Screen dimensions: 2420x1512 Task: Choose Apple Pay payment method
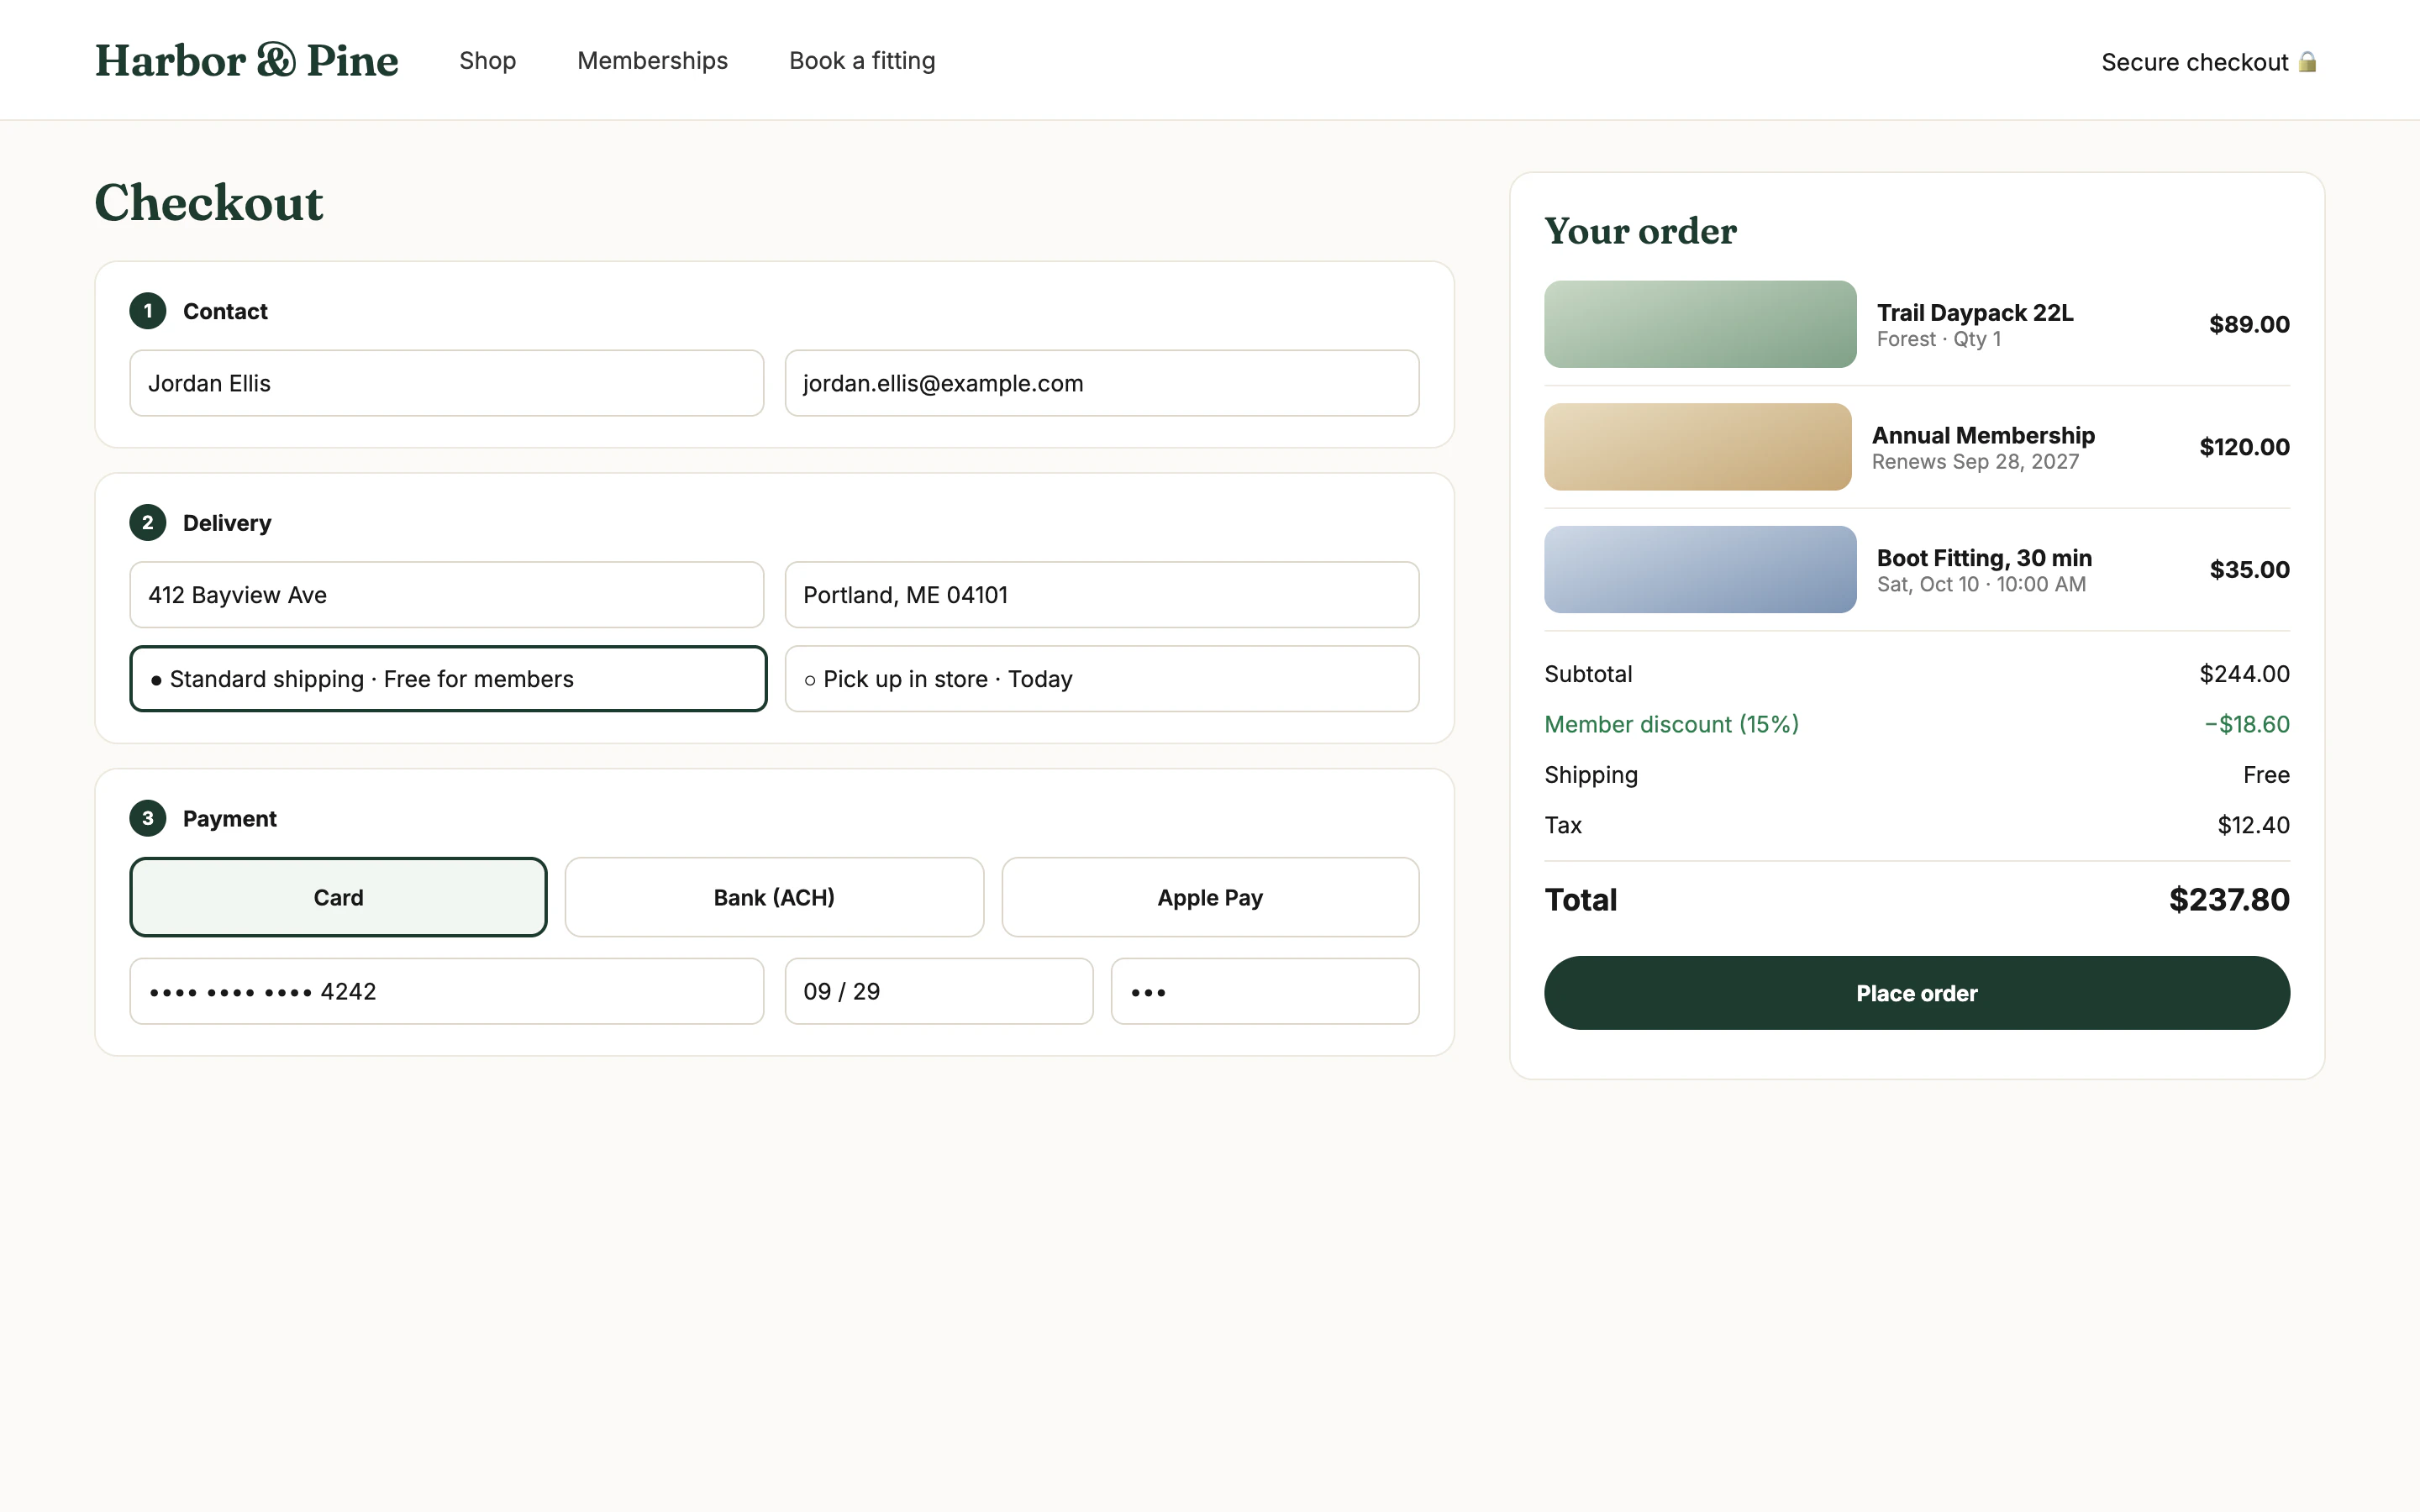coord(1210,897)
